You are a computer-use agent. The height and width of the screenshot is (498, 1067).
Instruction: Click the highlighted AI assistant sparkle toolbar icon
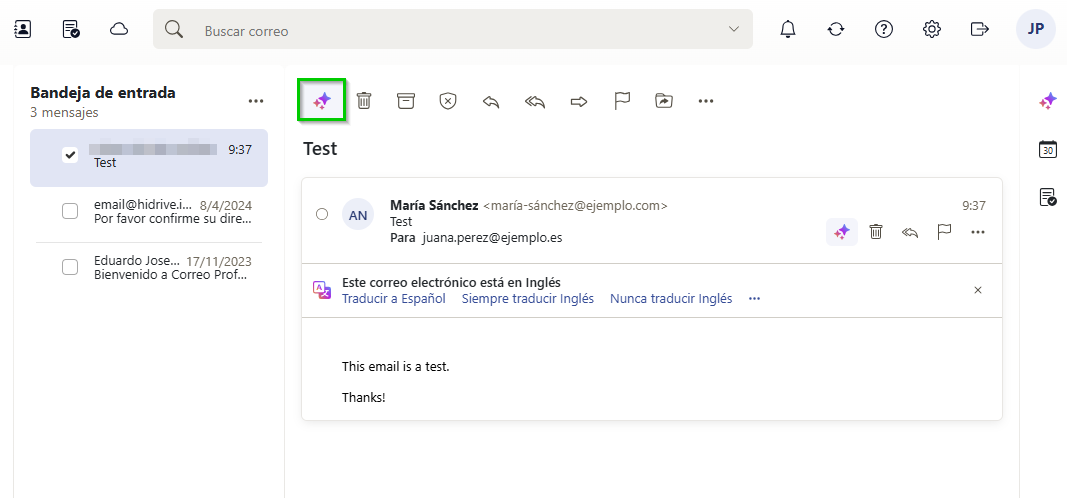(x=322, y=101)
